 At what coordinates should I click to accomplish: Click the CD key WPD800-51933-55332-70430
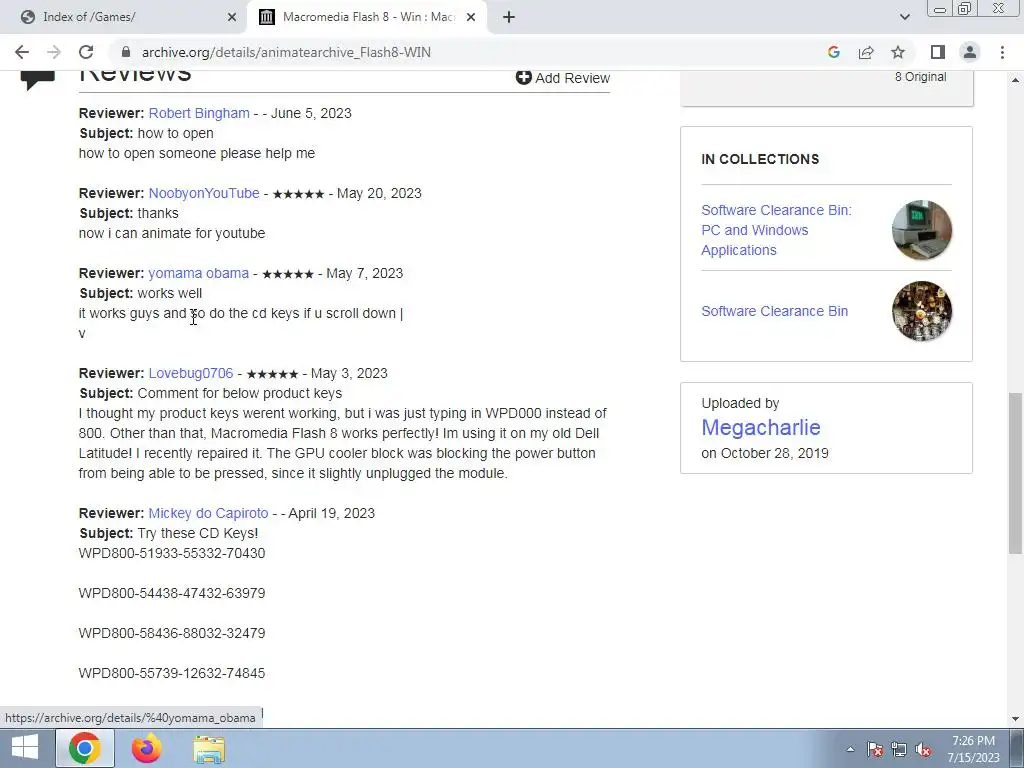pos(172,553)
